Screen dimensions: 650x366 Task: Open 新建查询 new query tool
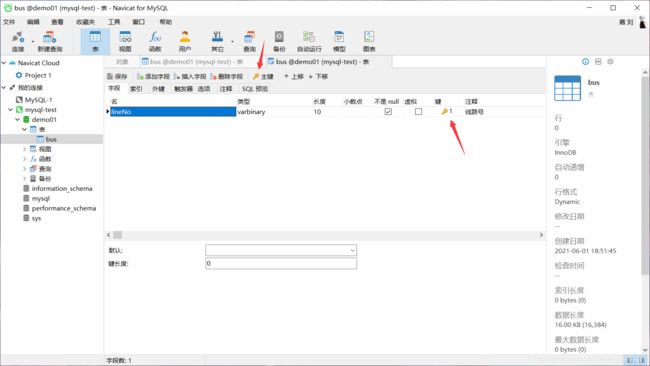(x=50, y=41)
